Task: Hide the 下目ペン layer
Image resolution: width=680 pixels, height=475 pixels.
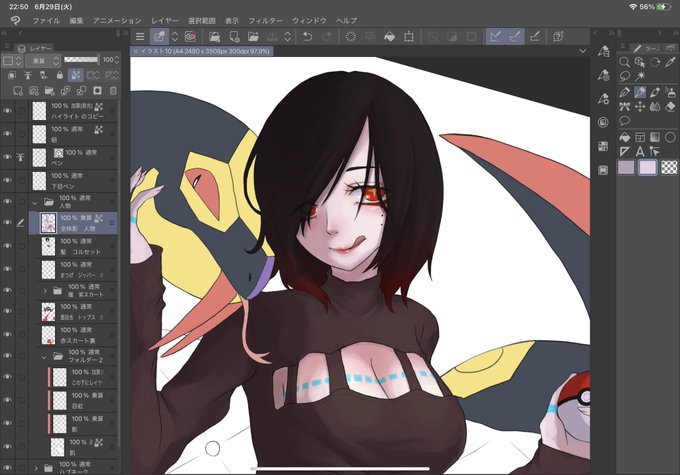Action: coord(7,180)
